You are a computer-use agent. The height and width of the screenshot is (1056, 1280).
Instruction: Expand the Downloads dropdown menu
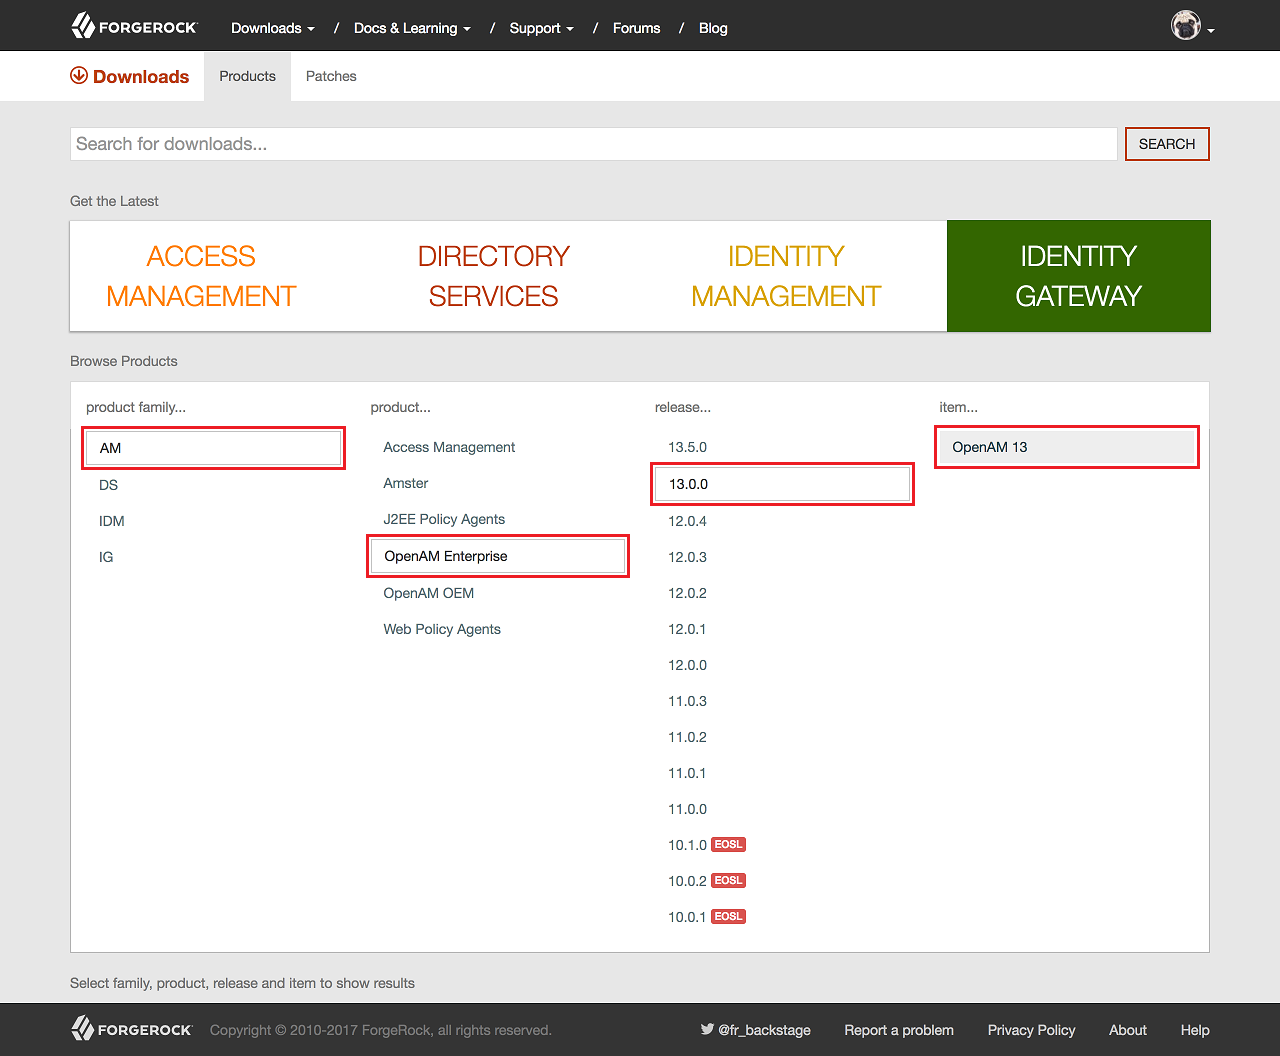click(x=273, y=28)
